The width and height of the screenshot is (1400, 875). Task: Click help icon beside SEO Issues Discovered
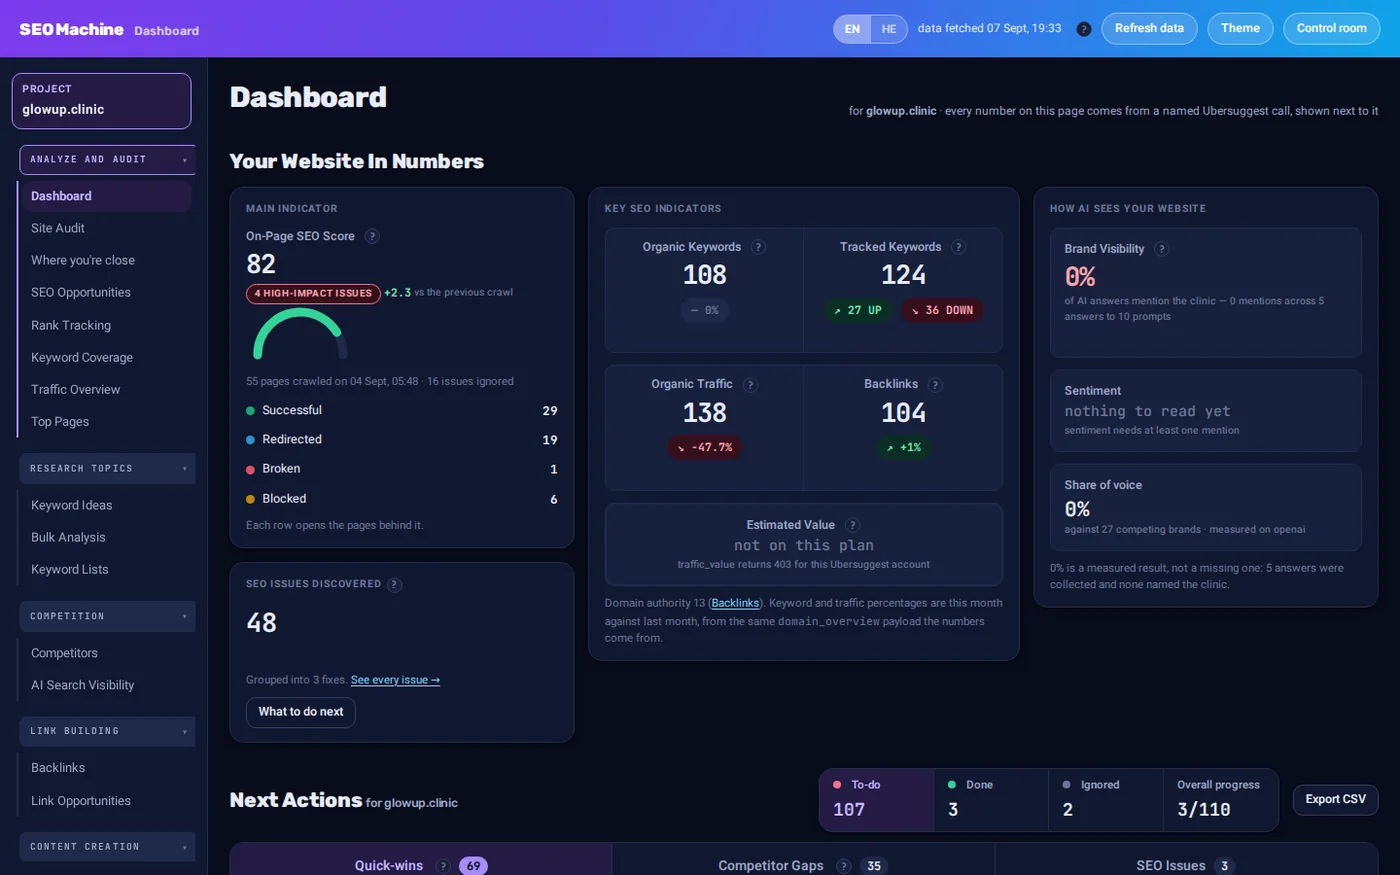coord(394,585)
